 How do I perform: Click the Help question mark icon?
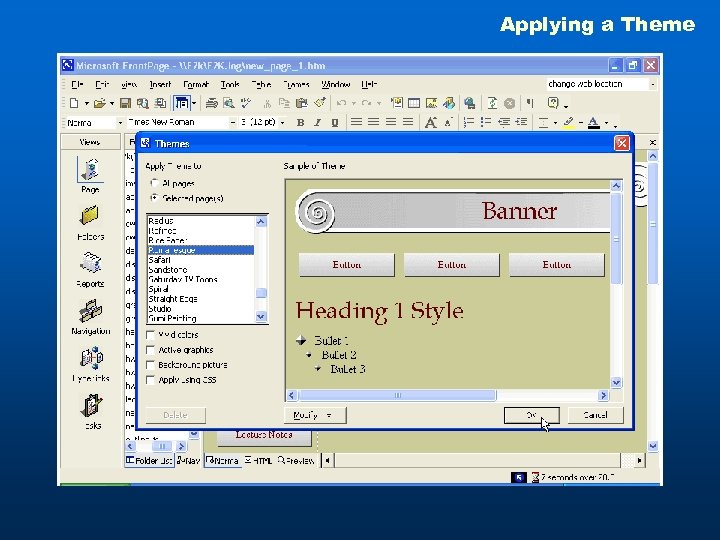coord(553,103)
